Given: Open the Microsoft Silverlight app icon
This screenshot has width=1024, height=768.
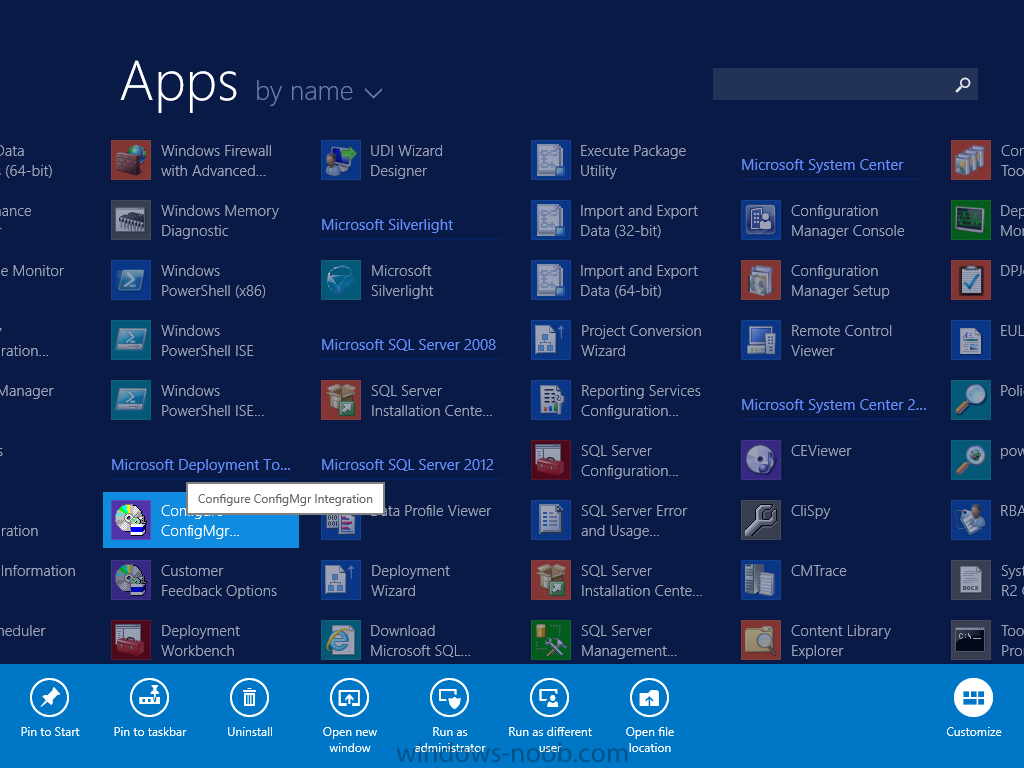Looking at the screenshot, I should tap(341, 280).
